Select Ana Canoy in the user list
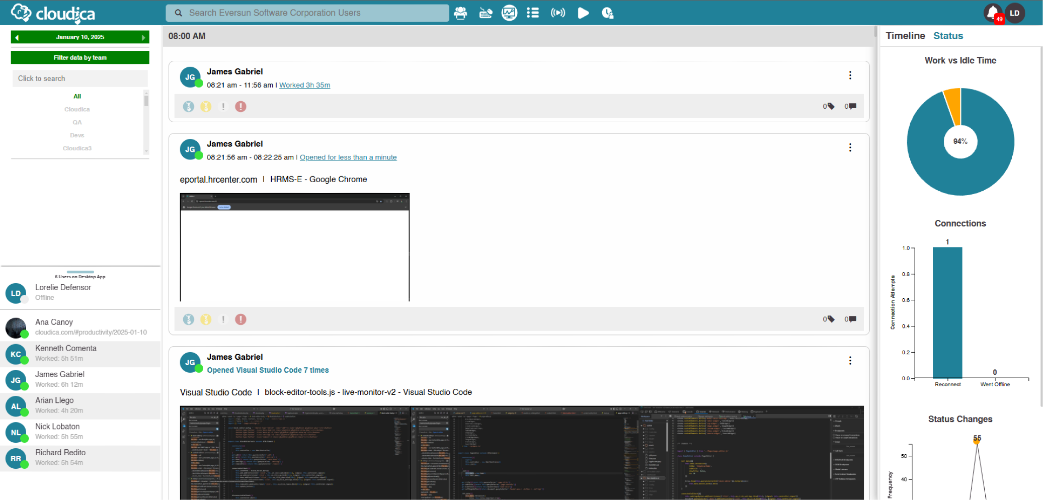 pos(80,327)
